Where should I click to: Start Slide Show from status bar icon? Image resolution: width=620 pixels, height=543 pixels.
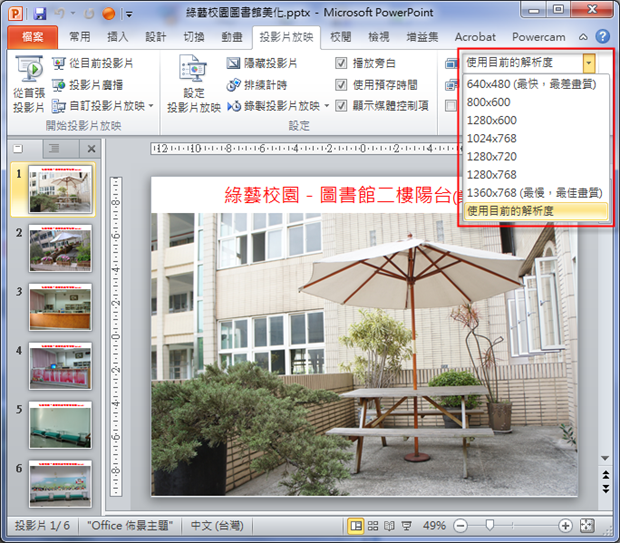pyautogui.click(x=406, y=526)
